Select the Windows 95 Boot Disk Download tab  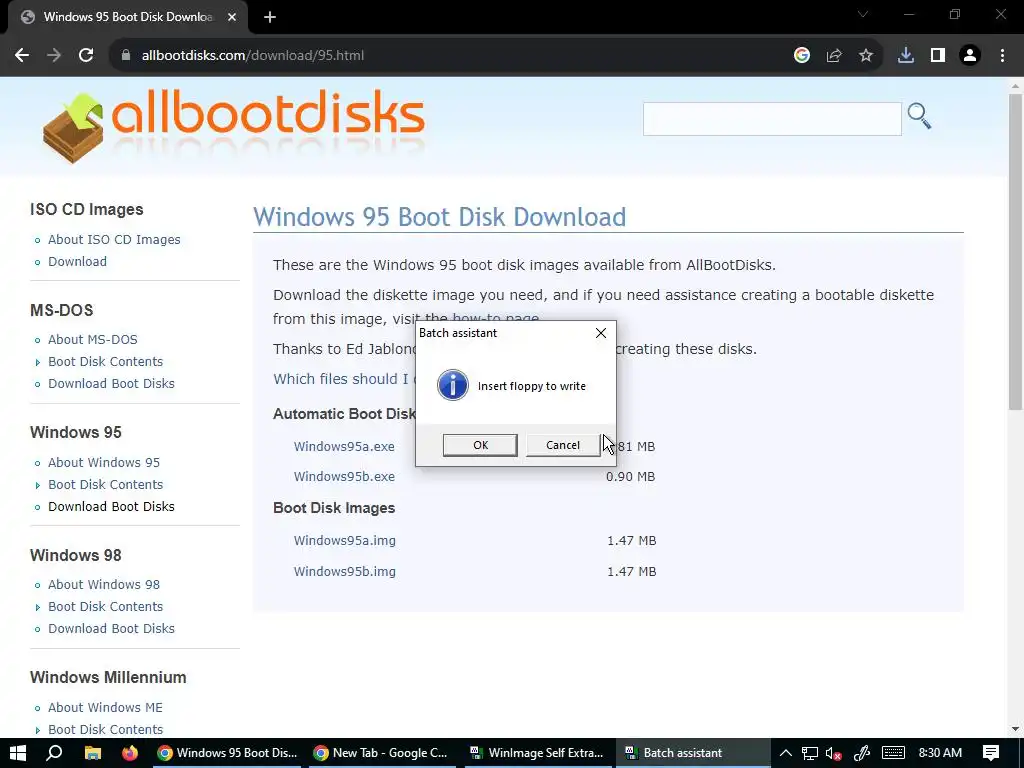coord(128,17)
